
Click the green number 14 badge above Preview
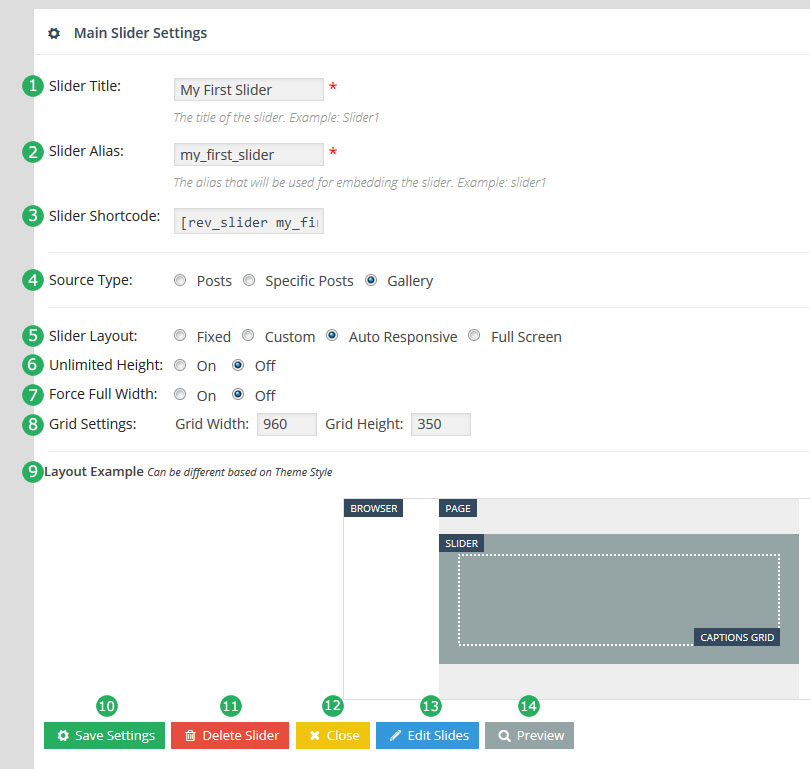click(x=528, y=705)
